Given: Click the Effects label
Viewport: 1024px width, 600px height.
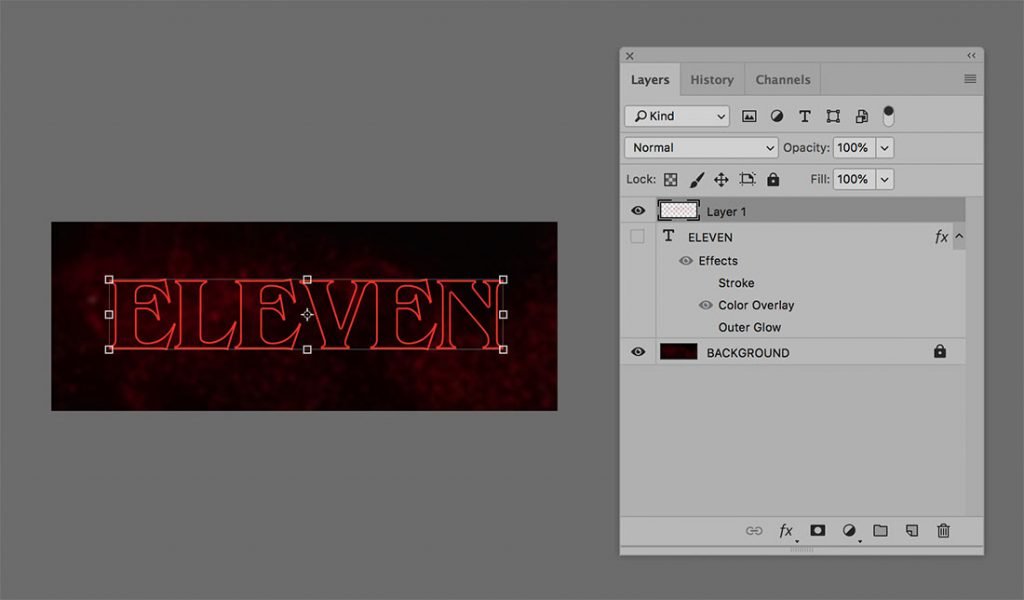Looking at the screenshot, I should [718, 261].
